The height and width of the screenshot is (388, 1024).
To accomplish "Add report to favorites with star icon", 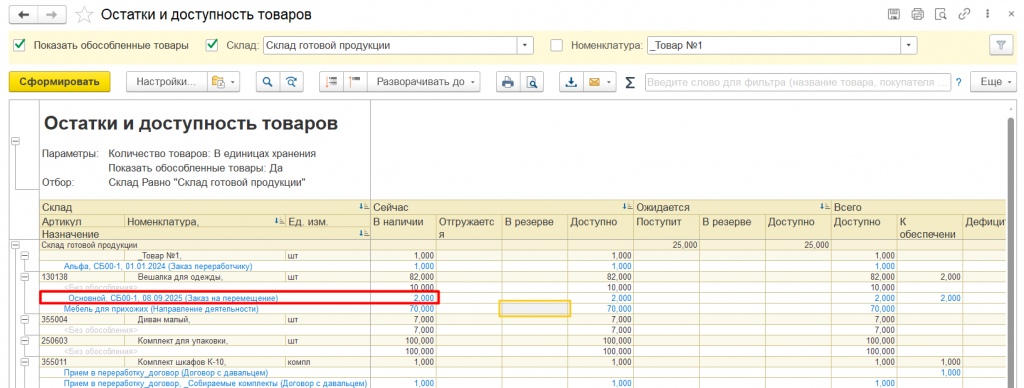I will (x=84, y=14).
